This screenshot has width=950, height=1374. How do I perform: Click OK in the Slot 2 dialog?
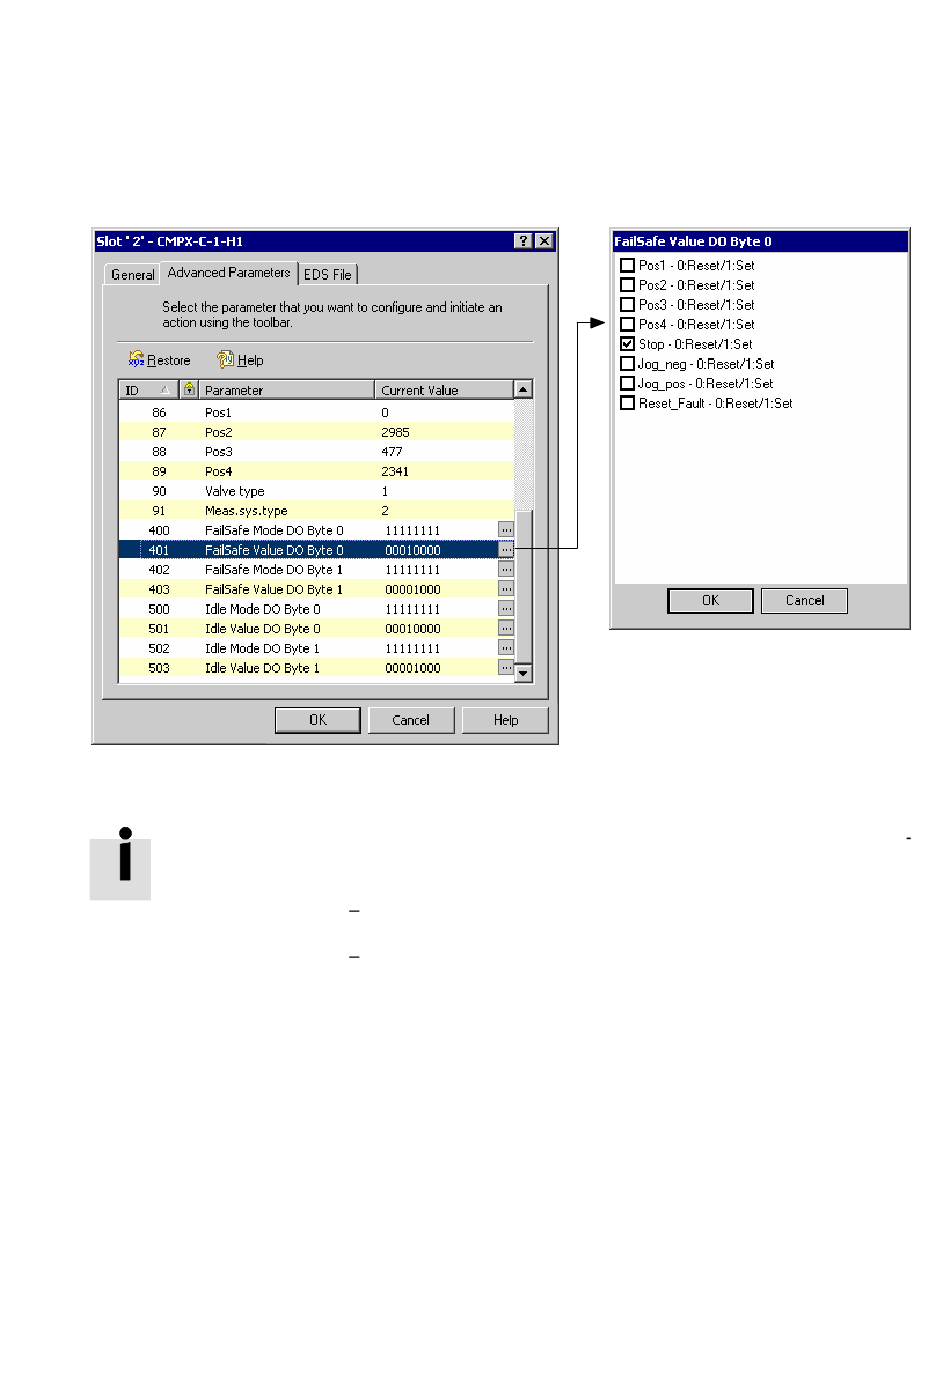[x=318, y=720]
